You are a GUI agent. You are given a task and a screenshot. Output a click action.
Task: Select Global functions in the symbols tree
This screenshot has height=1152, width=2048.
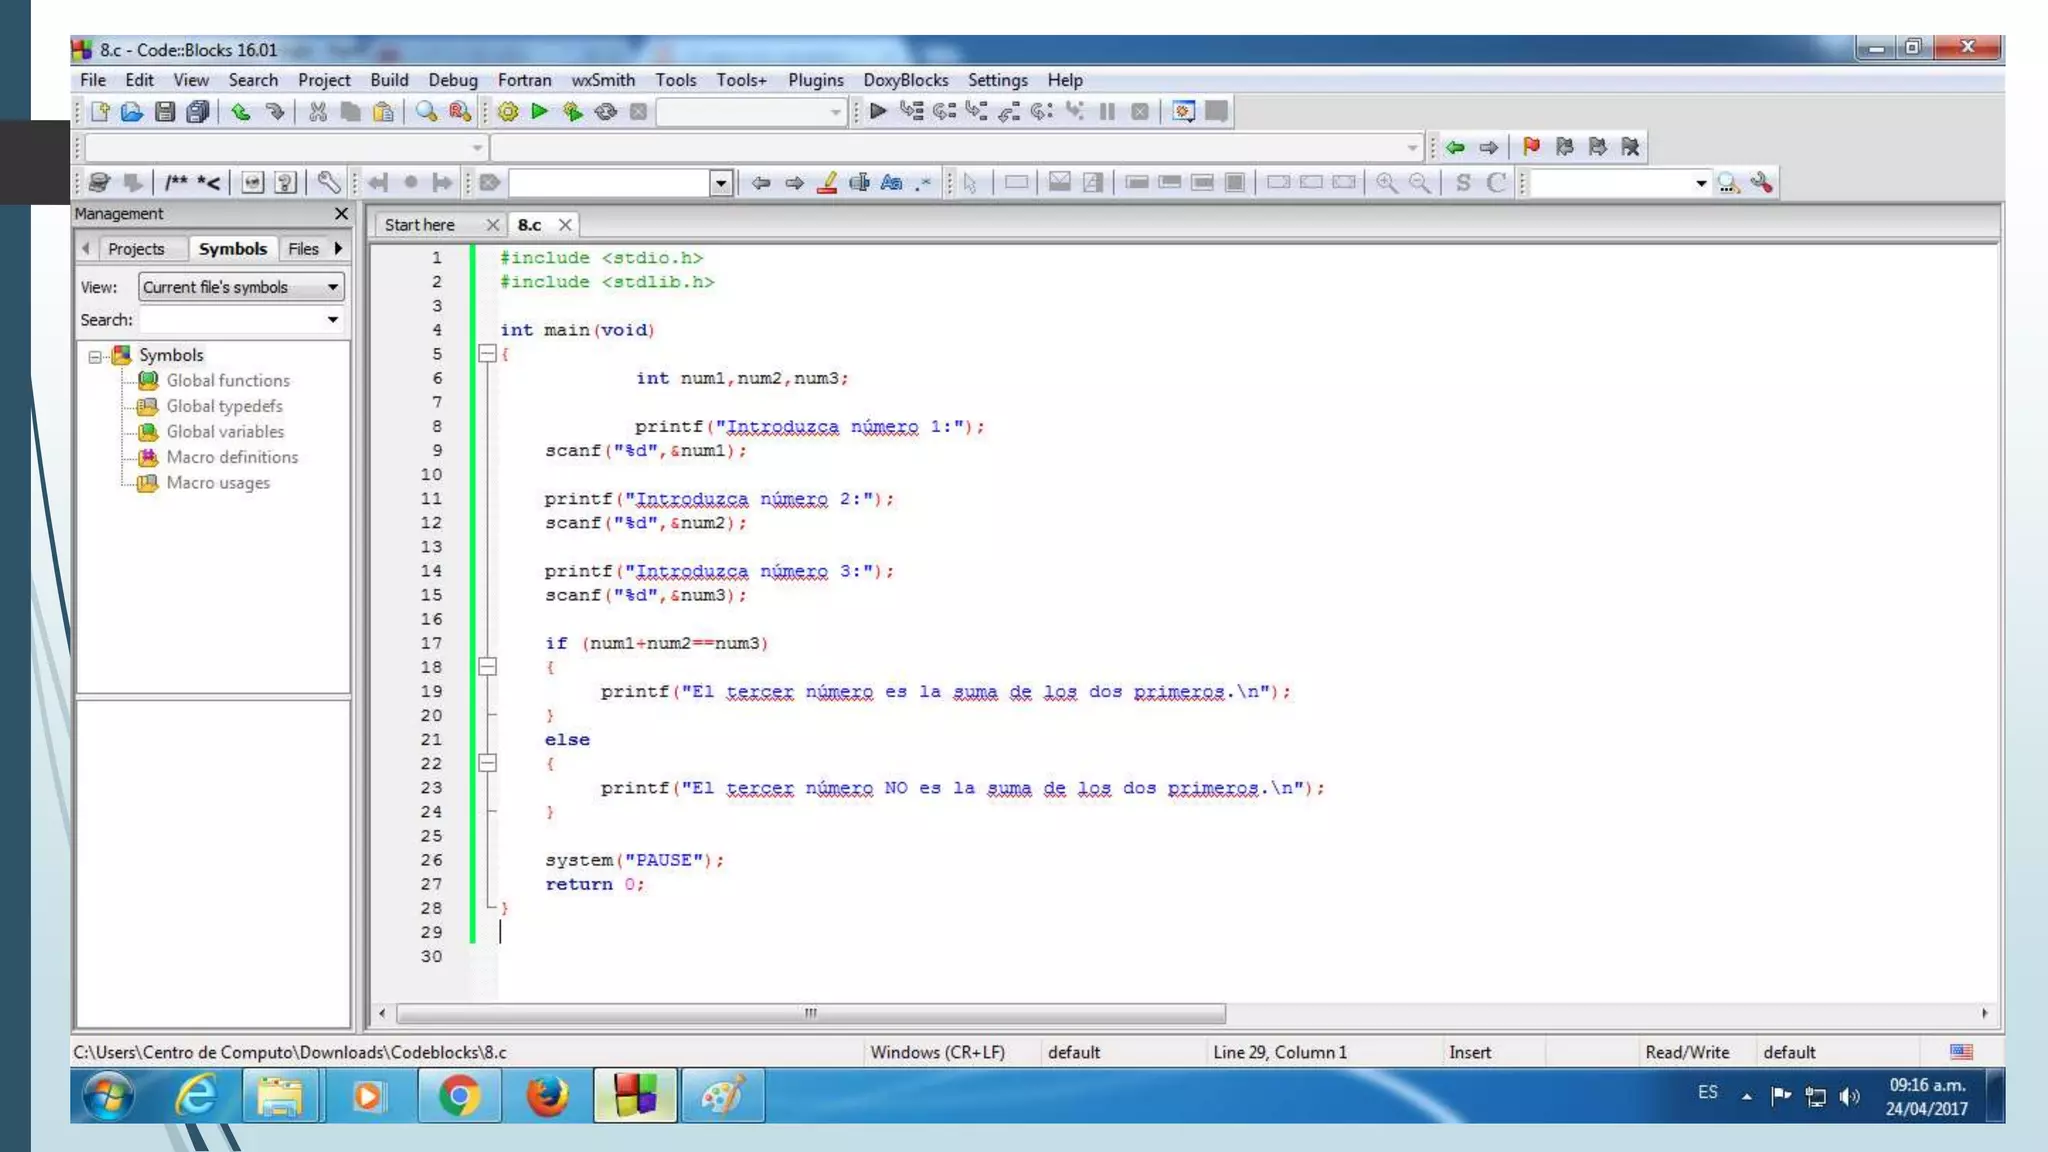click(227, 381)
